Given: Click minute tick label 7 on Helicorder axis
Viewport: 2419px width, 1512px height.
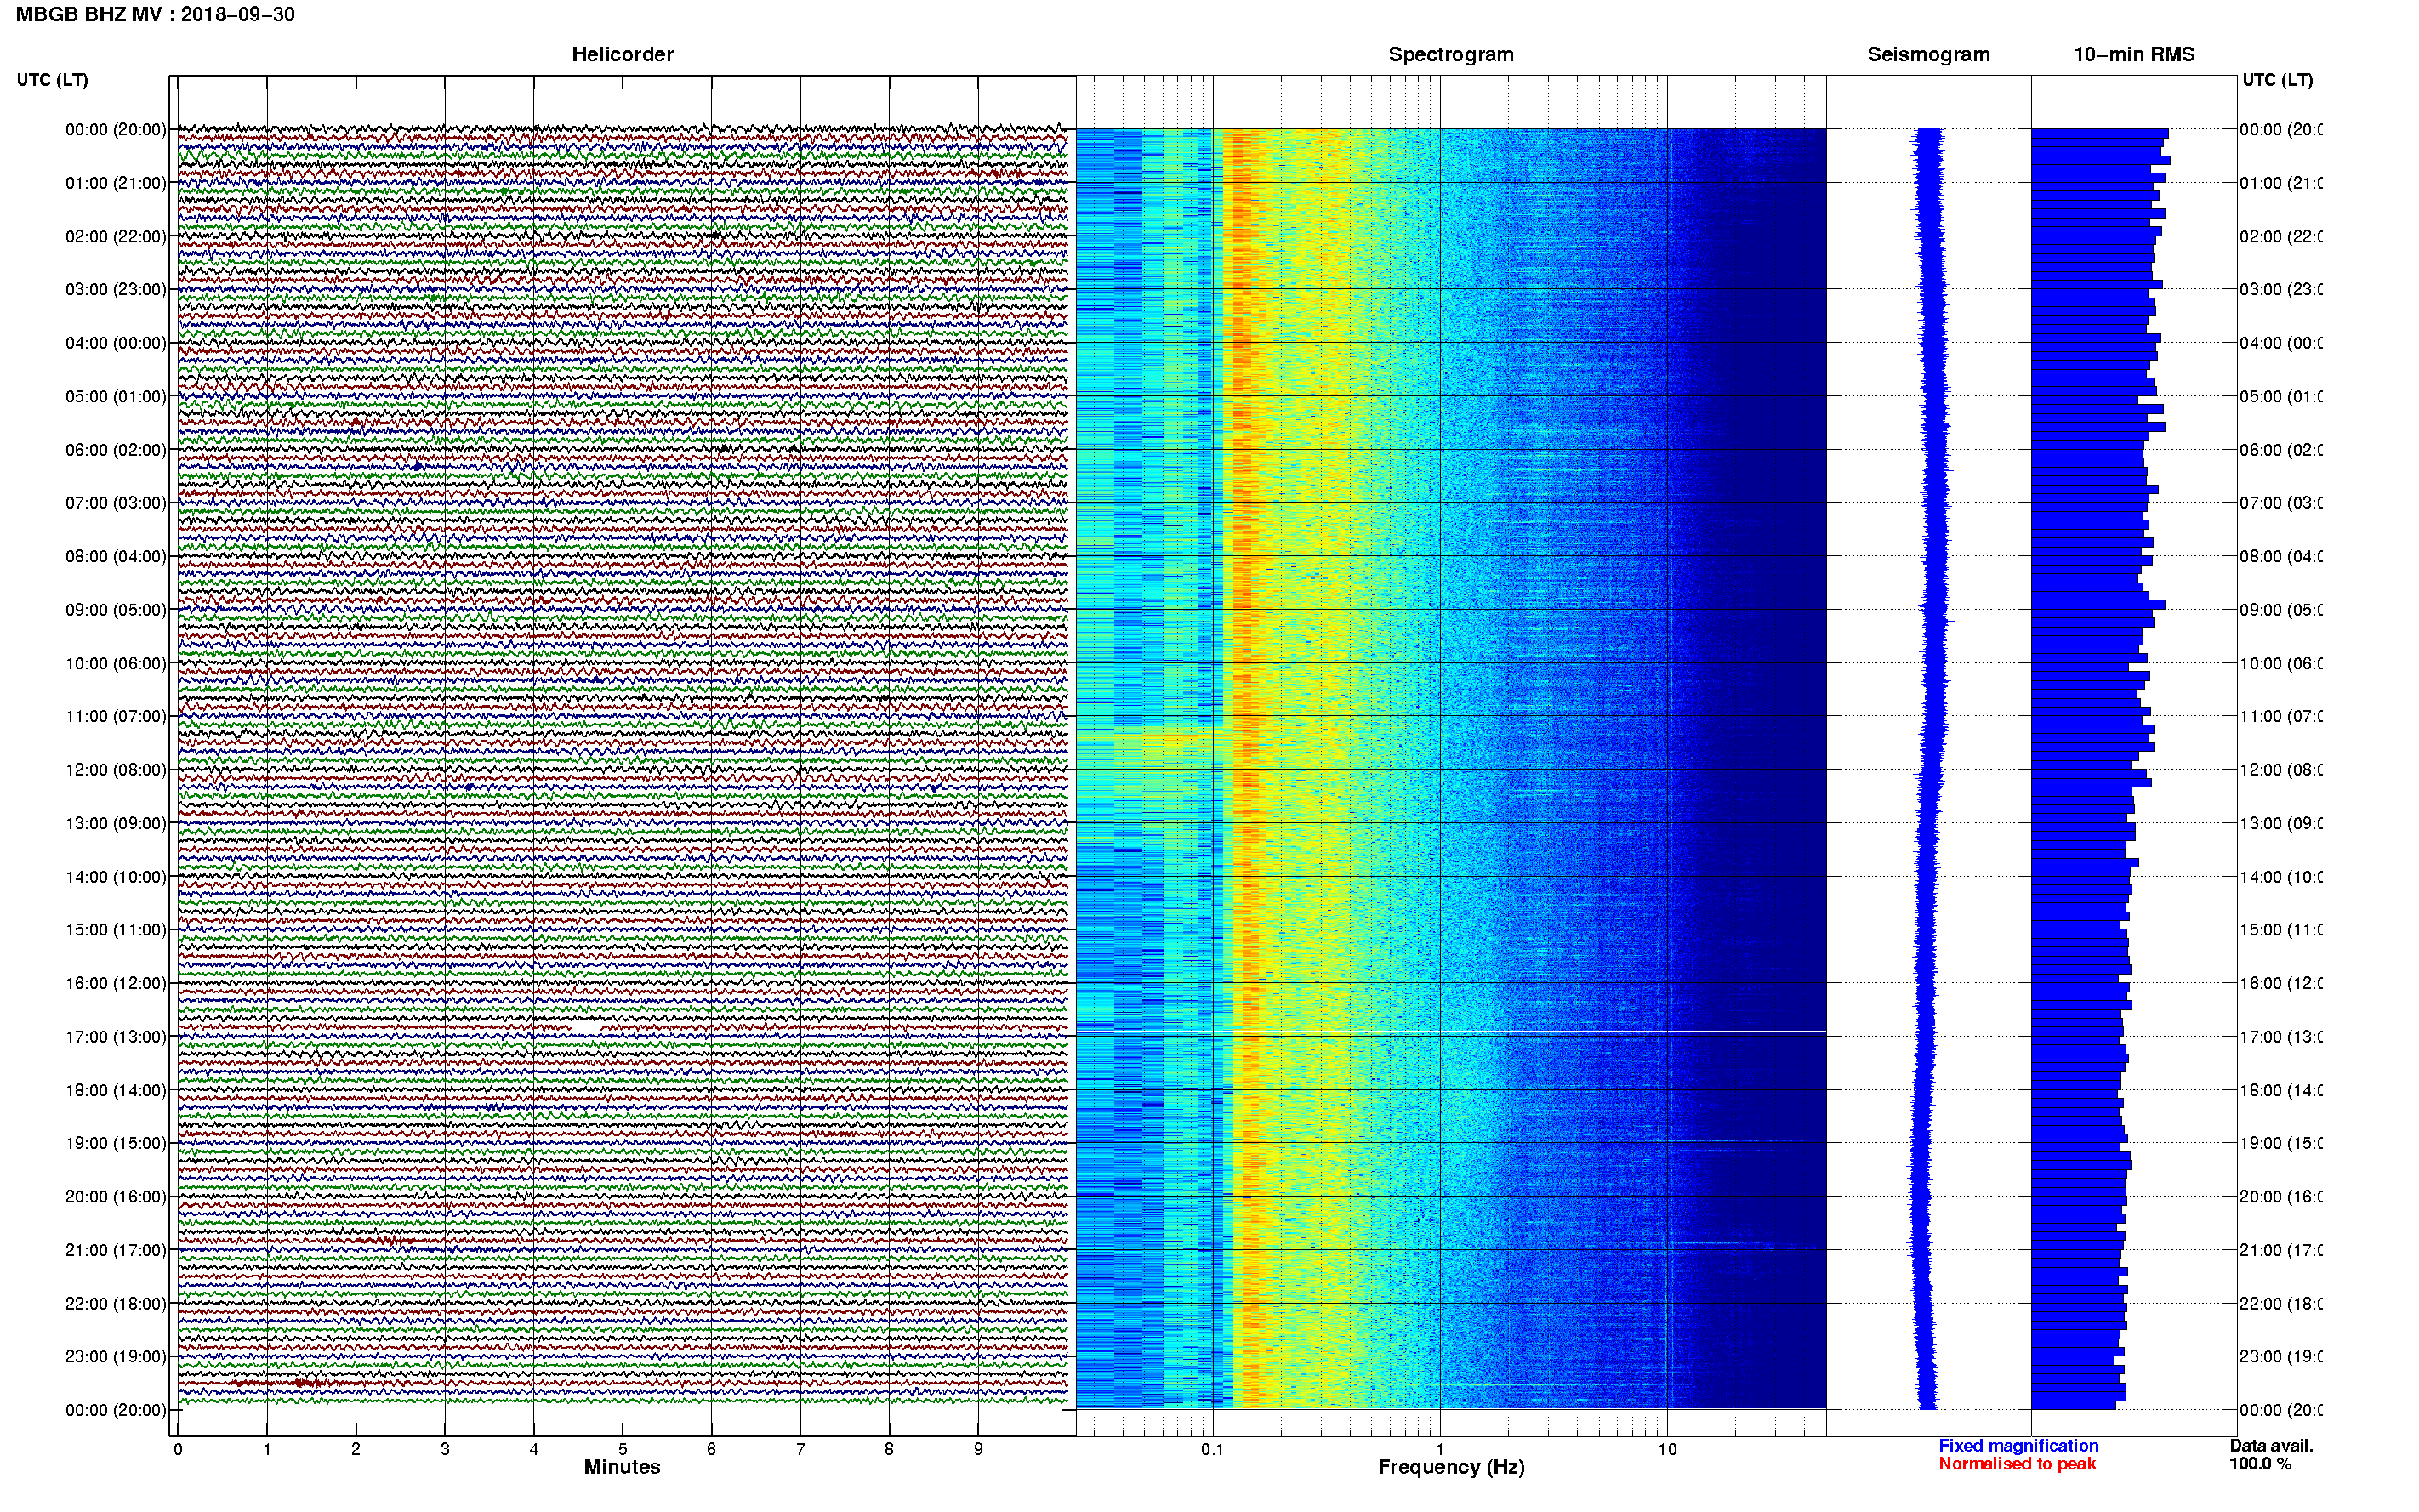Looking at the screenshot, I should (x=800, y=1449).
